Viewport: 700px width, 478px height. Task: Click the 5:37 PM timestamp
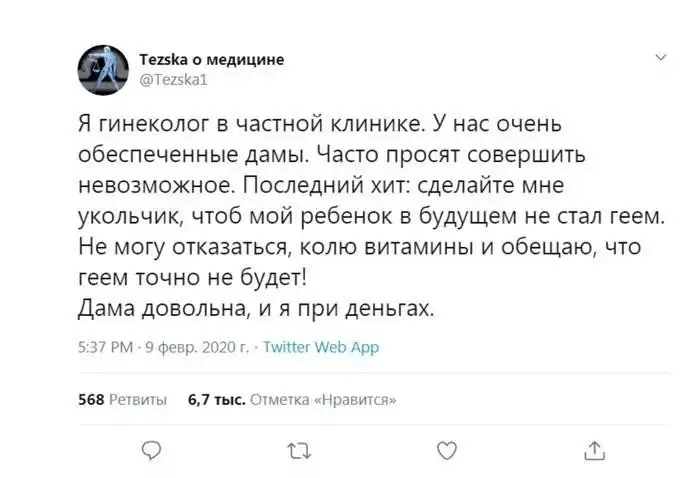click(104, 348)
